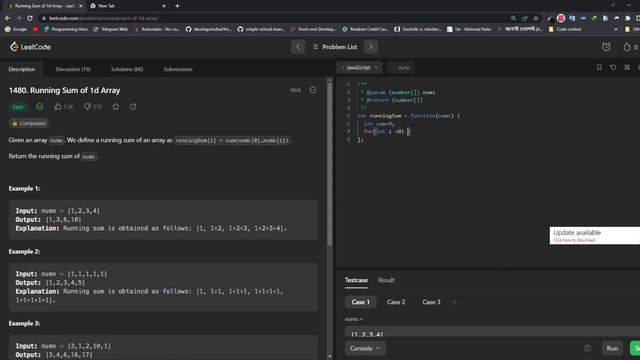
Task: Select test Case 2
Action: pyautogui.click(x=396, y=302)
